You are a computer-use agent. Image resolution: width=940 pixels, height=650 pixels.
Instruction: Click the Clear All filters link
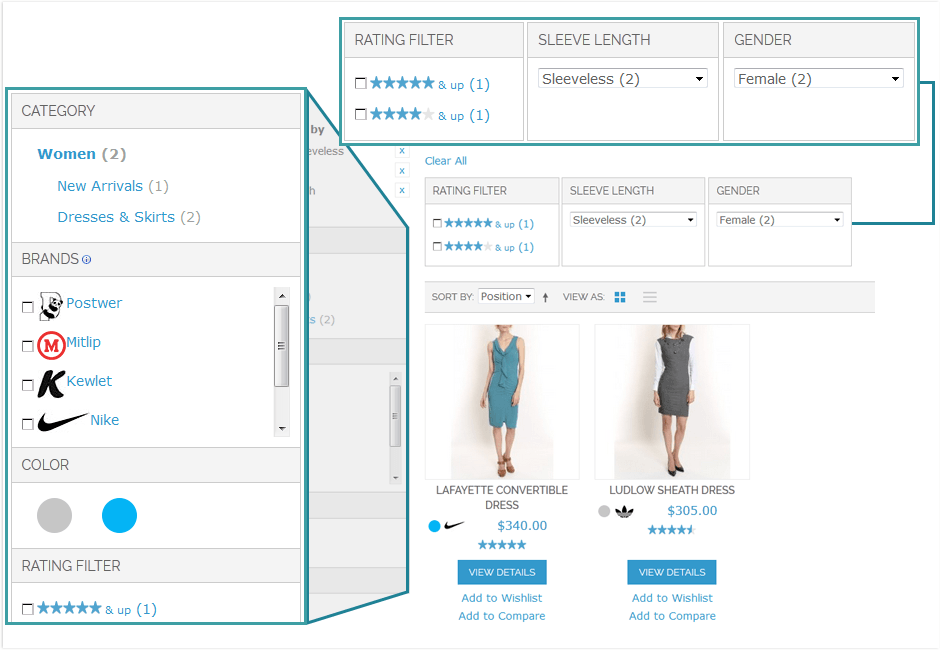click(x=445, y=160)
